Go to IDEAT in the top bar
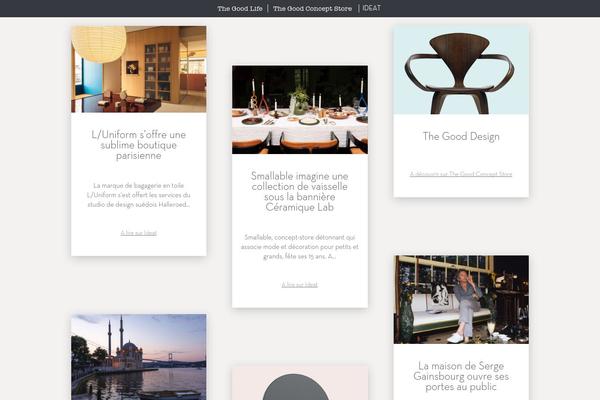The height and width of the screenshot is (400, 600). click(x=371, y=8)
